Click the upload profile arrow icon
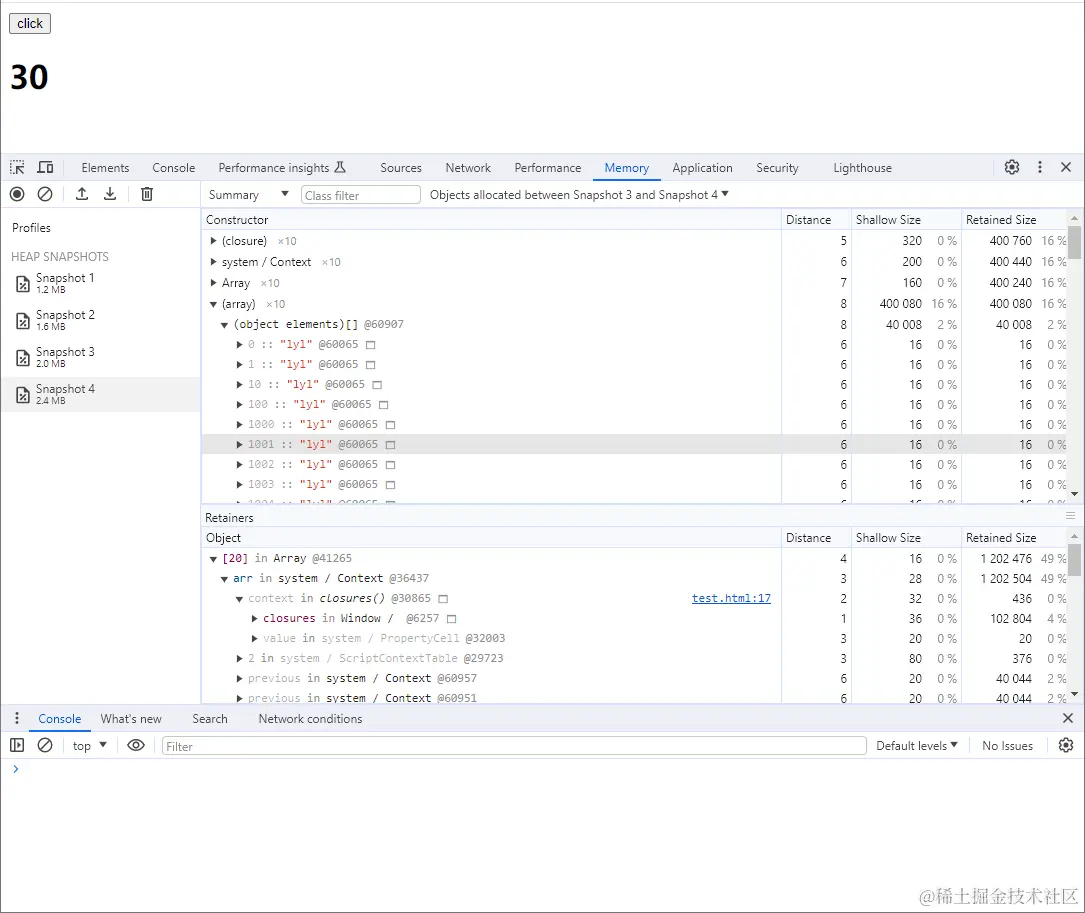Viewport: 1085px width, 913px height. pyautogui.click(x=82, y=195)
